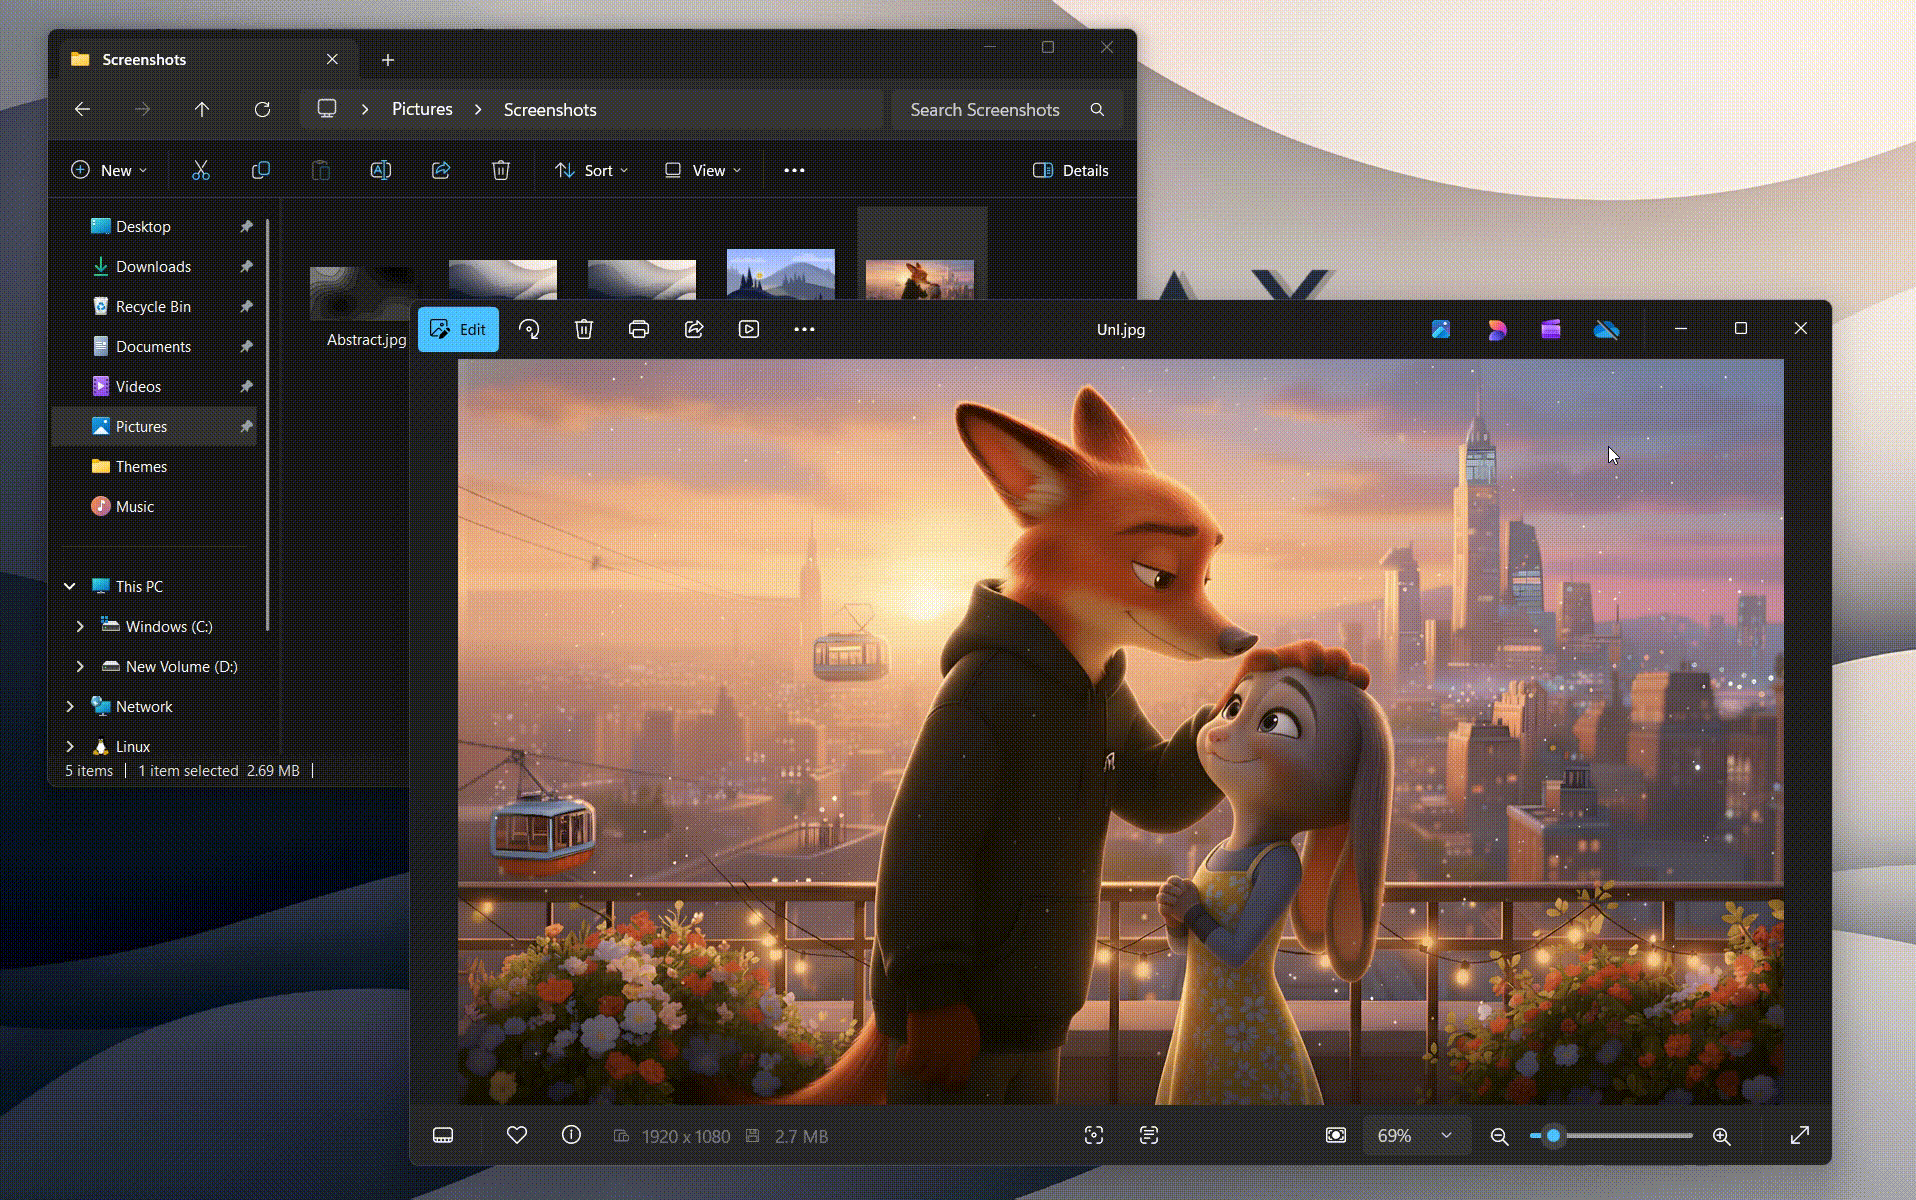The height and width of the screenshot is (1200, 1916).
Task: Go back in File Explorer
Action: pos(83,109)
